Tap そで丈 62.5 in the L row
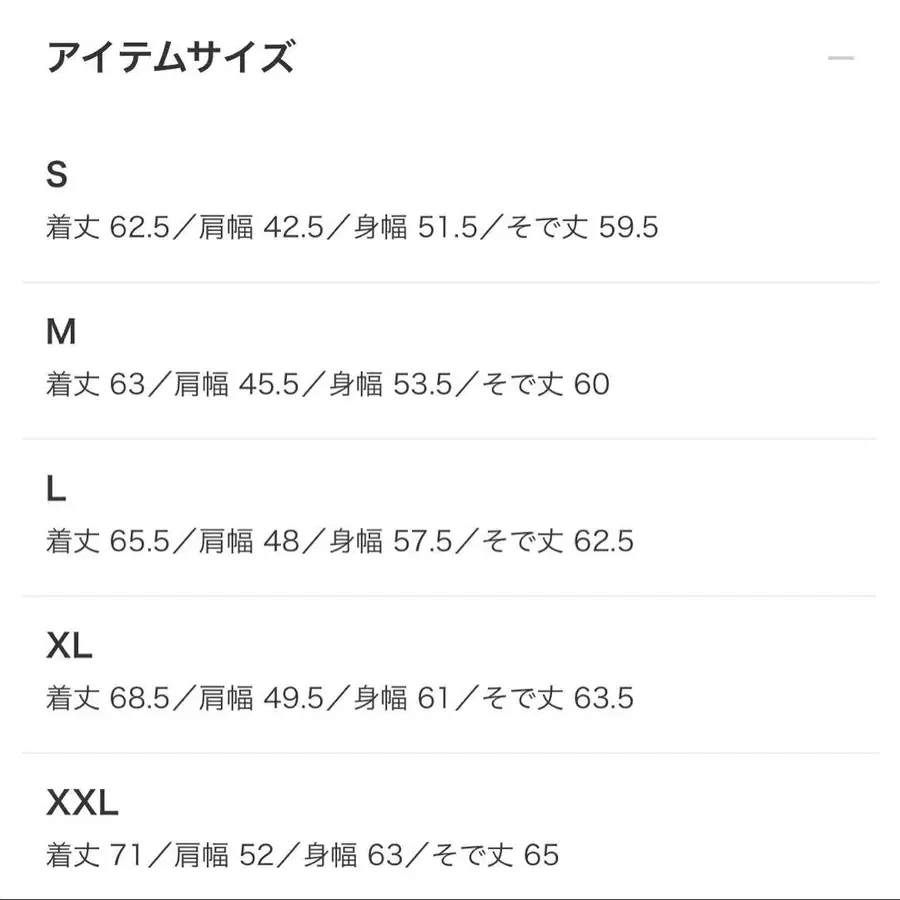This screenshot has width=900, height=900. [x=560, y=541]
